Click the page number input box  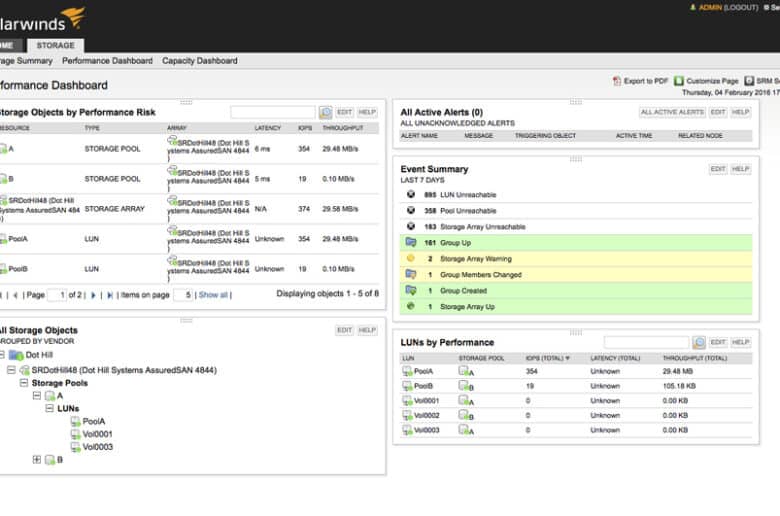(x=57, y=295)
